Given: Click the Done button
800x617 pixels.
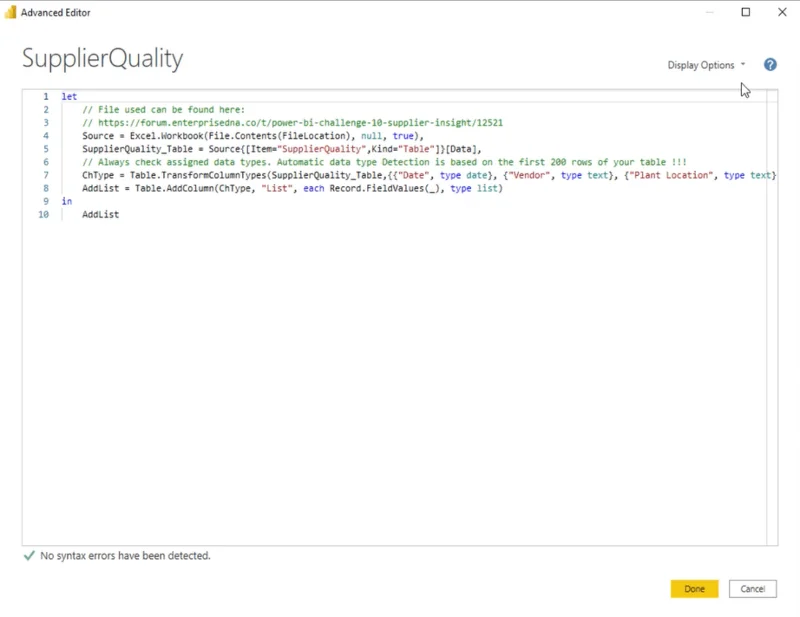Looking at the screenshot, I should click(694, 588).
